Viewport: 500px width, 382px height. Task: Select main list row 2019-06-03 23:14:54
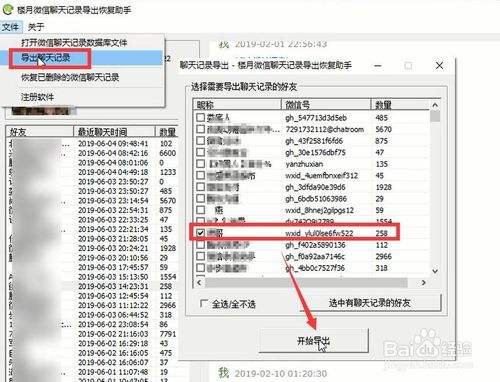93,201
